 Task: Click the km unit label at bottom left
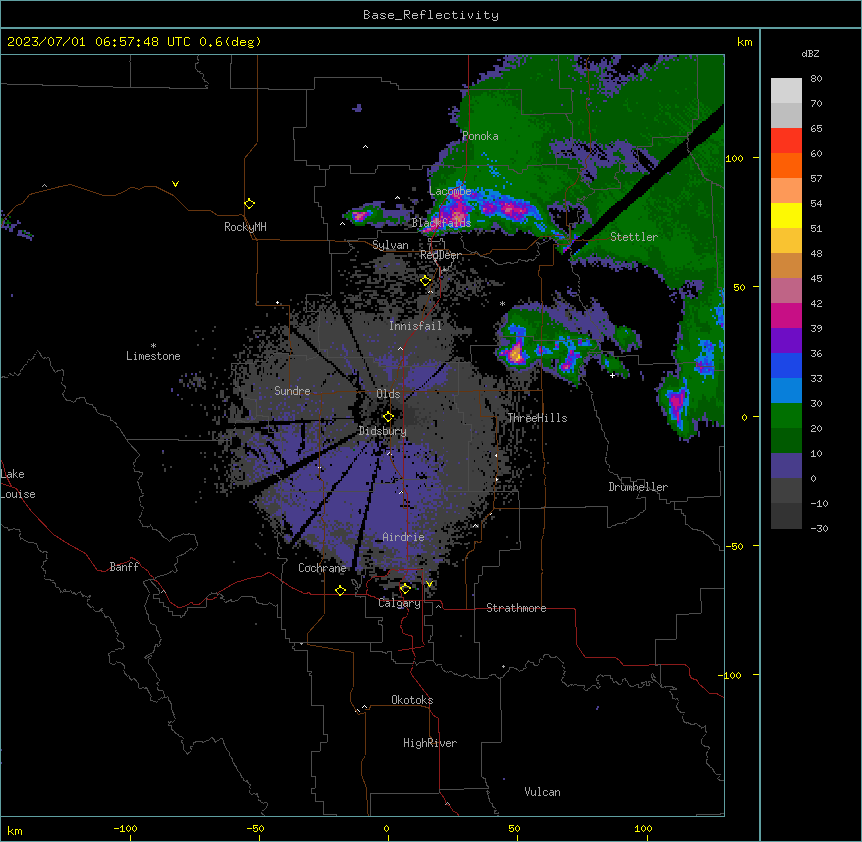click(x=15, y=830)
